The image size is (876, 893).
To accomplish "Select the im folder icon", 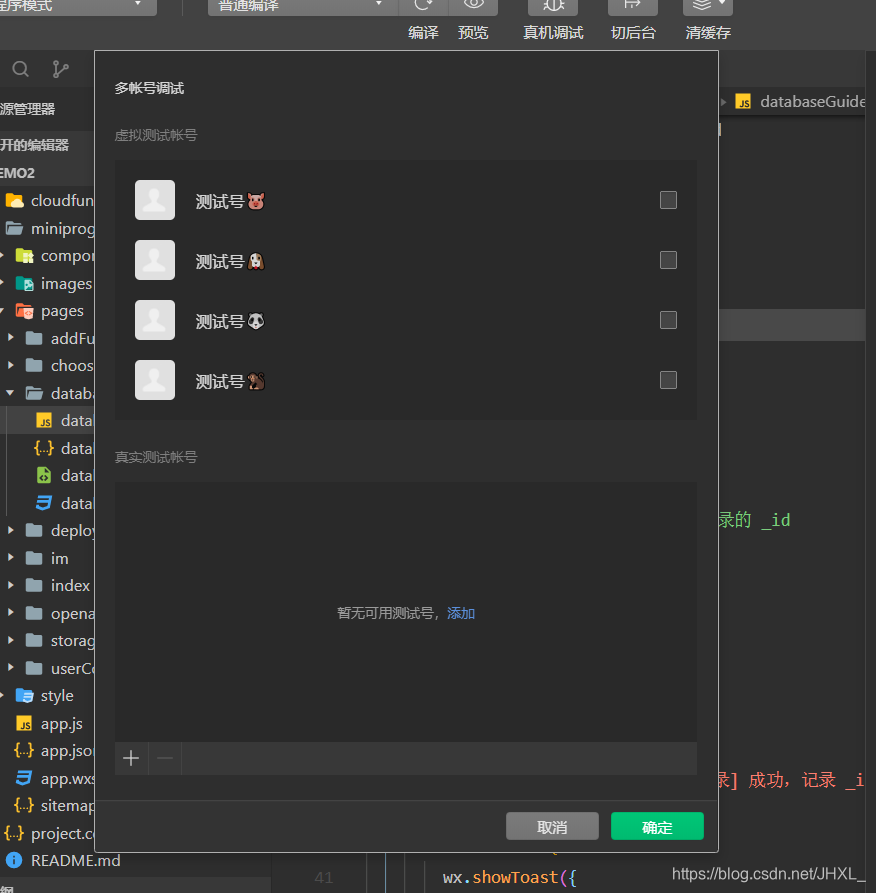I will pyautogui.click(x=34, y=558).
